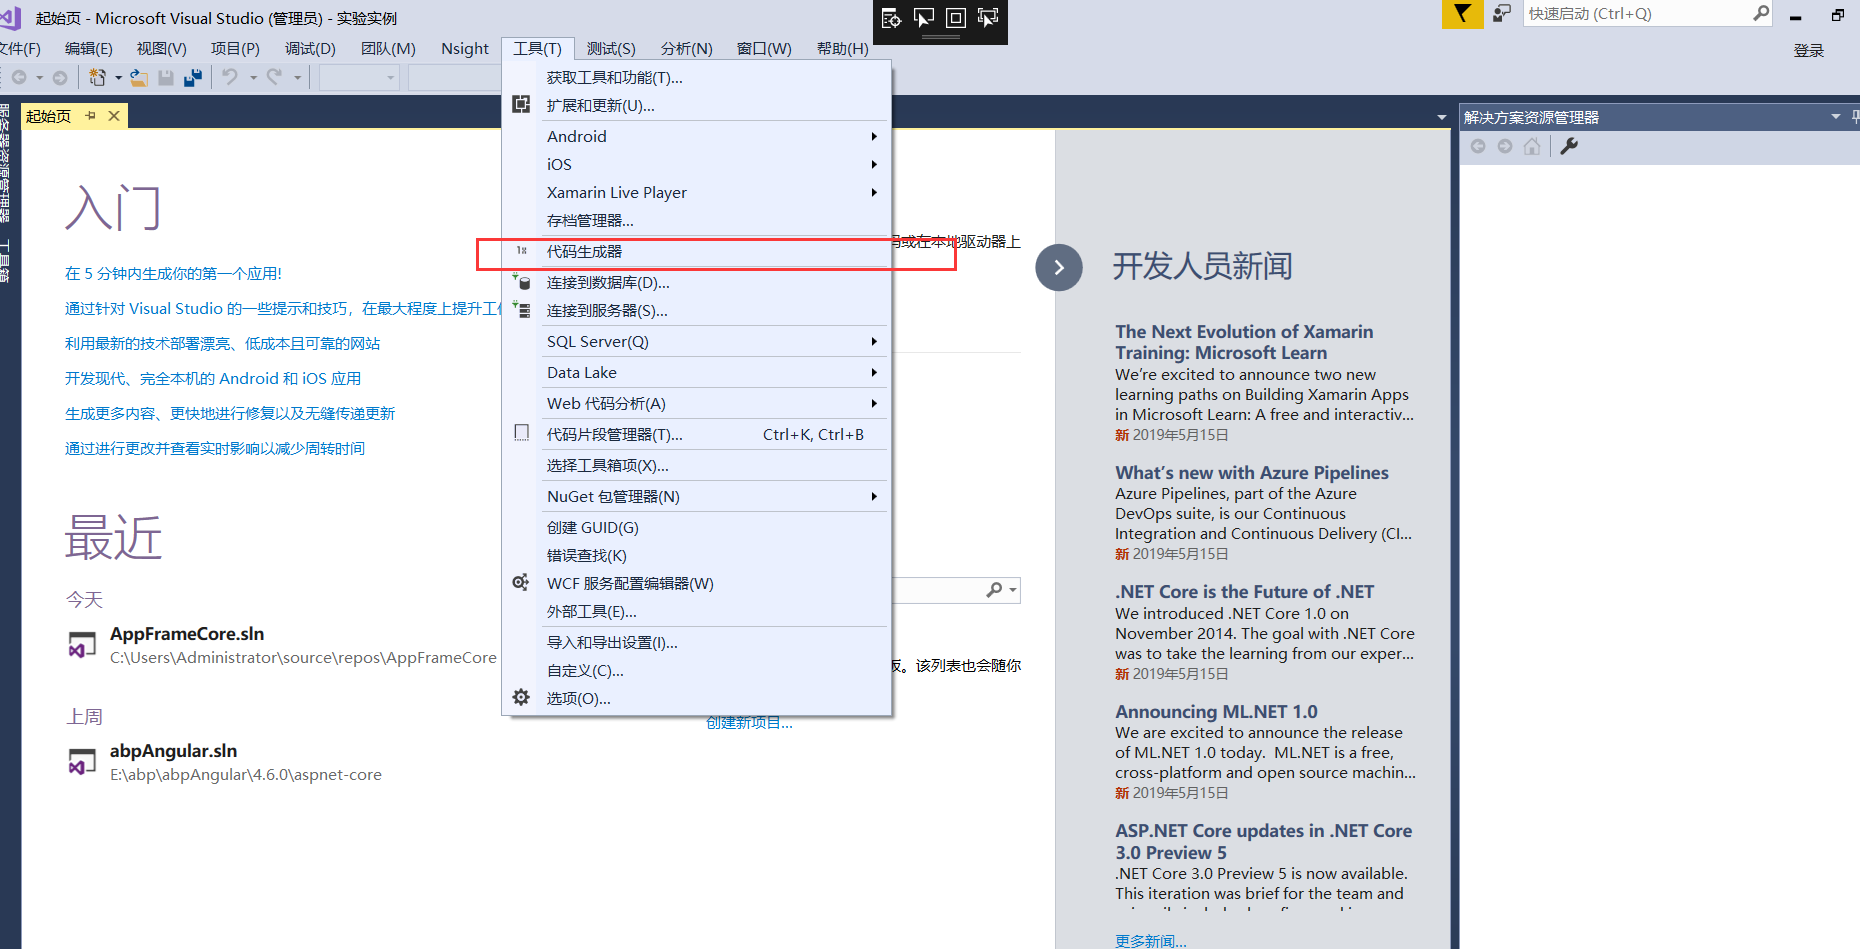Pin the Start Page tab with pushpin icon
Image resolution: width=1860 pixels, height=949 pixels.
91,116
